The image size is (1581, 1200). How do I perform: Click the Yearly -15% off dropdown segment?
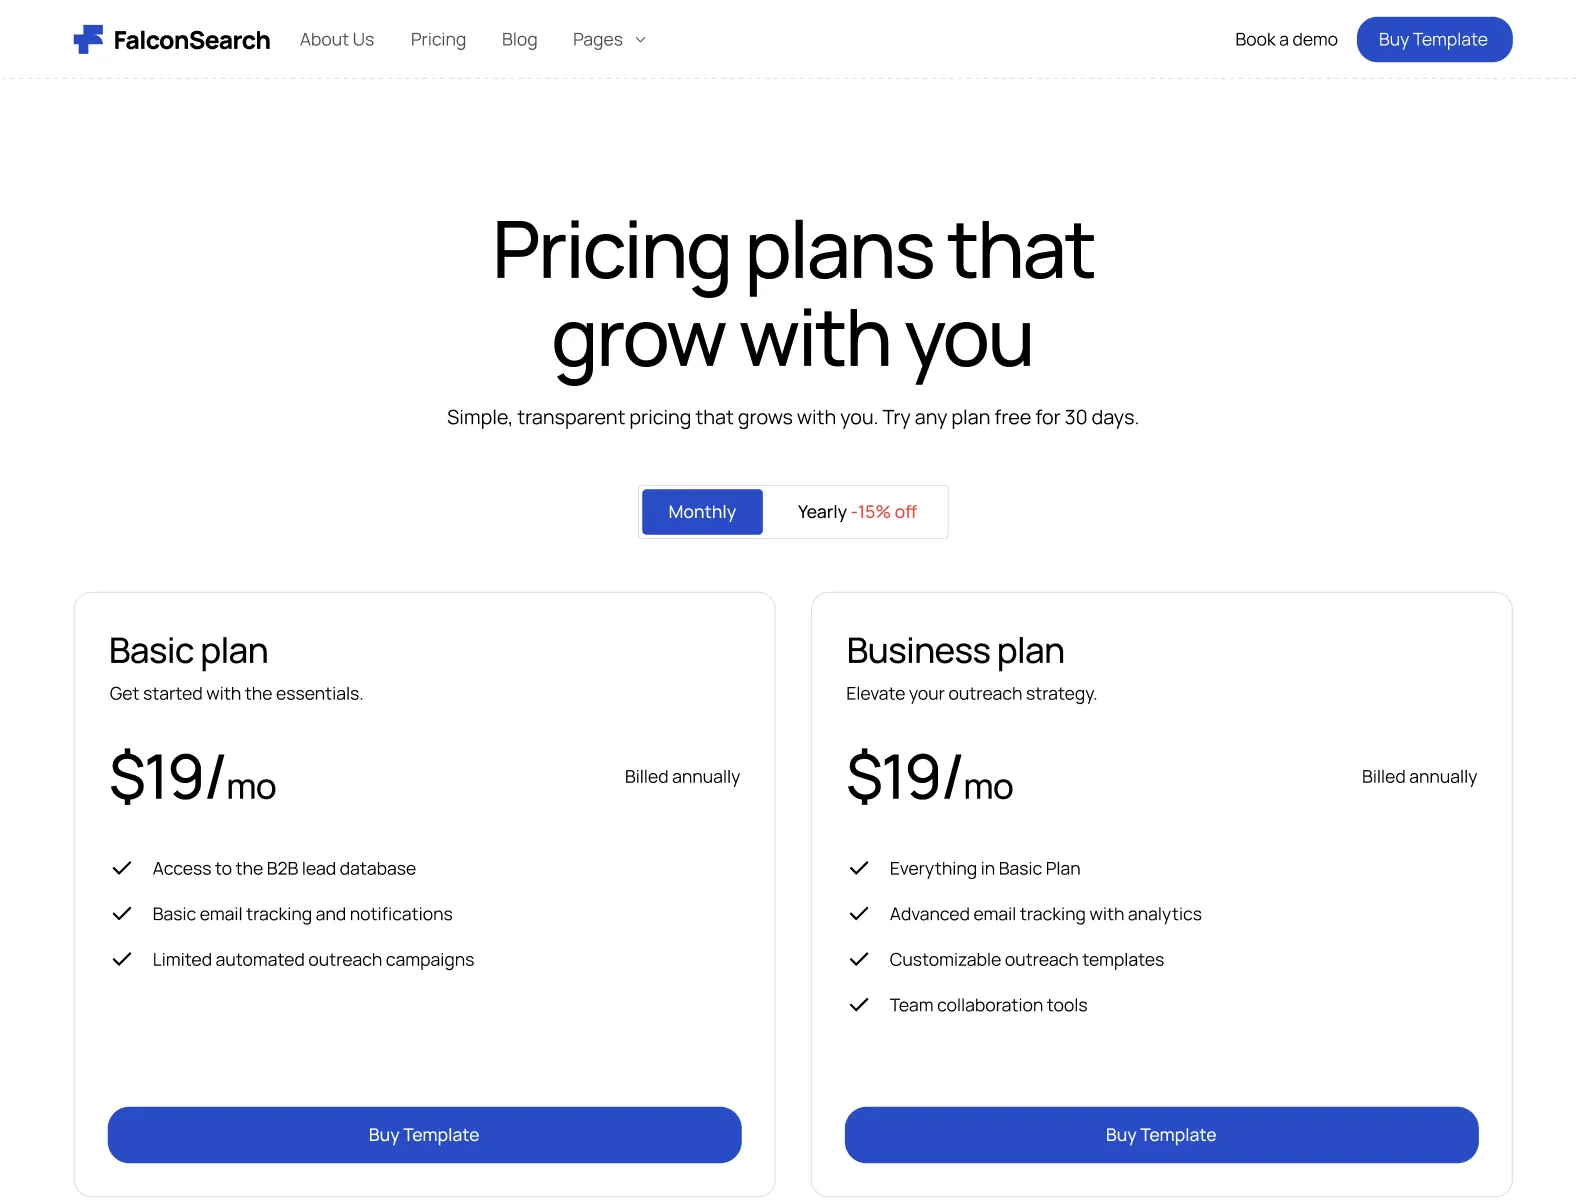coord(856,511)
